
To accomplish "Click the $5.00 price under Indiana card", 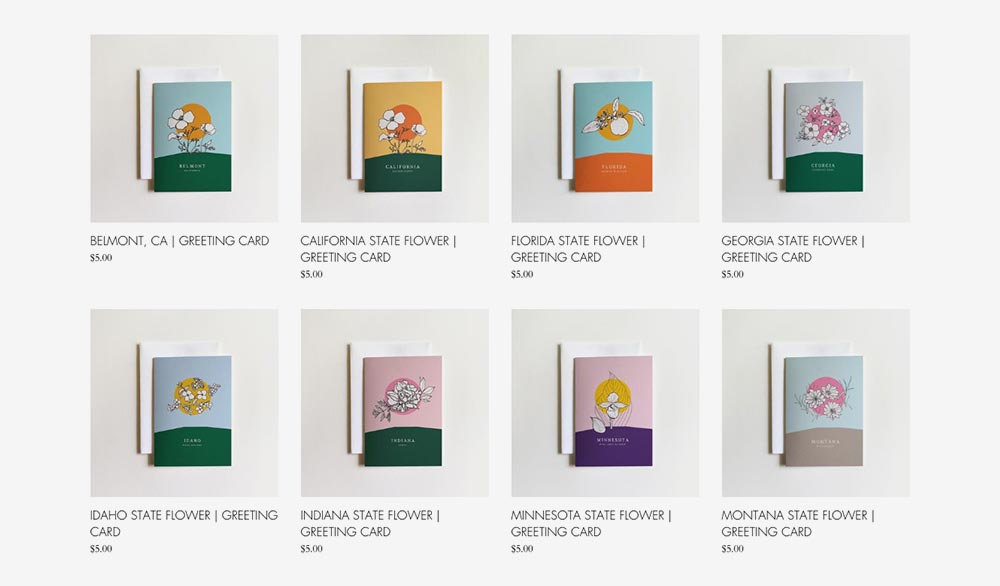I will click(x=311, y=549).
